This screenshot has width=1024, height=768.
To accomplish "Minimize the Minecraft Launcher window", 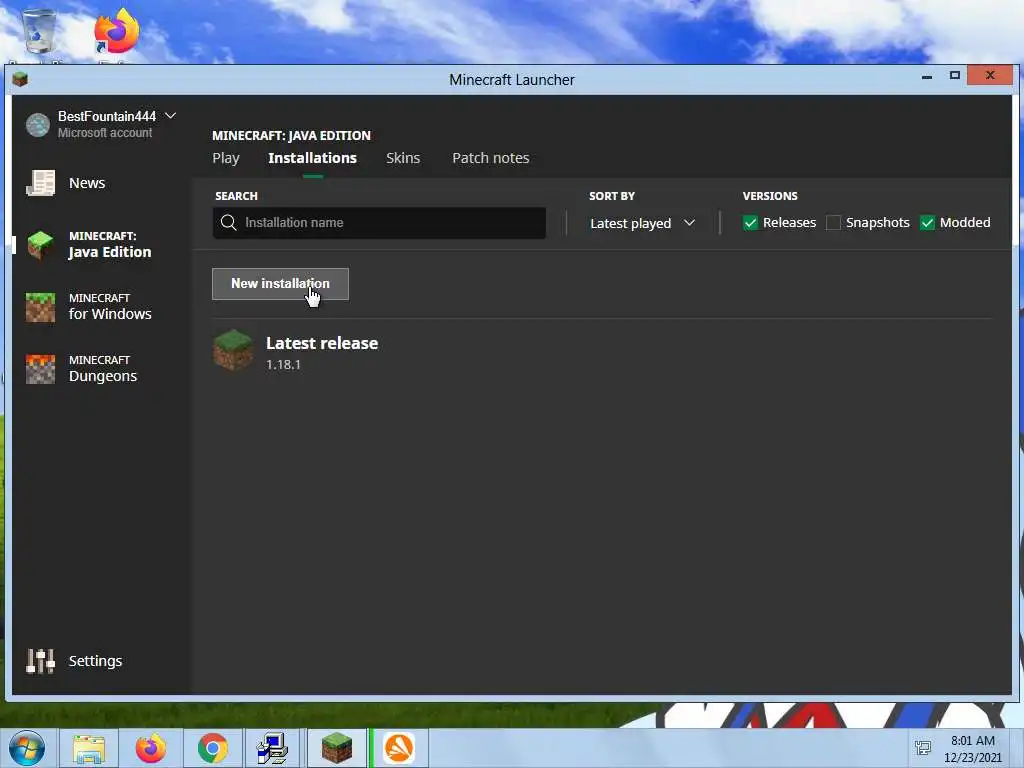I will (x=927, y=76).
